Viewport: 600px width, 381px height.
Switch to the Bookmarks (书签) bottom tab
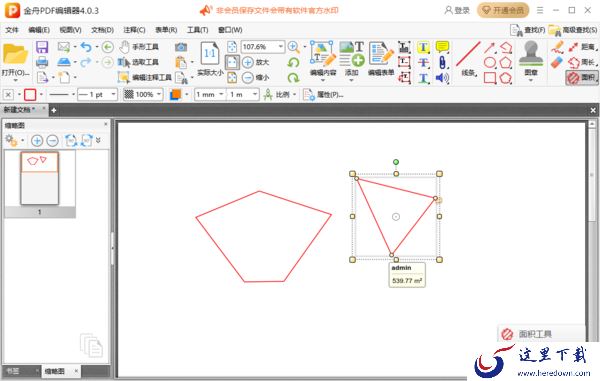[x=13, y=371]
